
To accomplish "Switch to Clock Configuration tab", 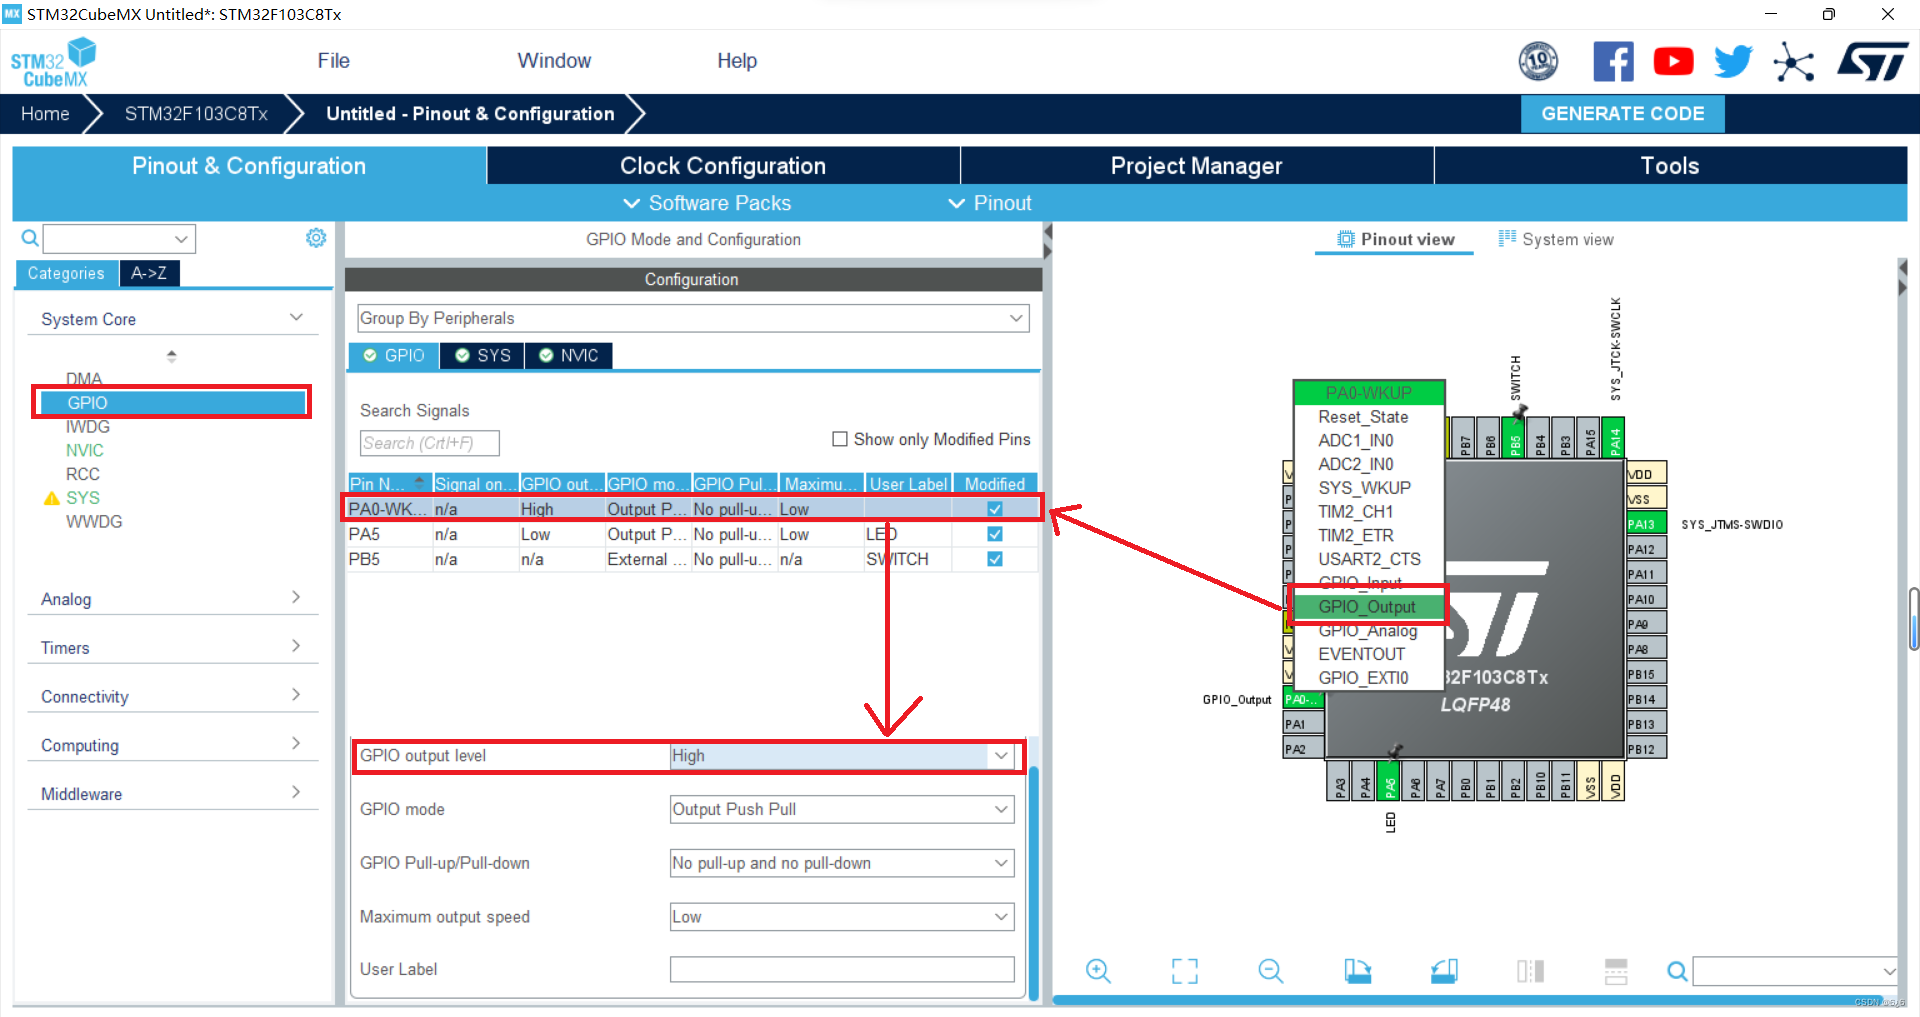I will pyautogui.click(x=723, y=166).
